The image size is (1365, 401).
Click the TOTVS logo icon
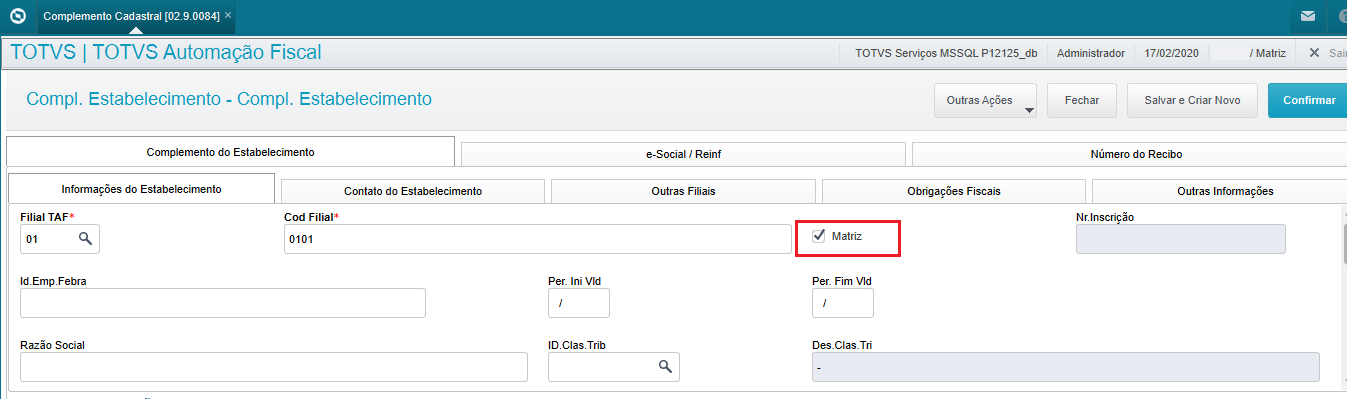16,16
